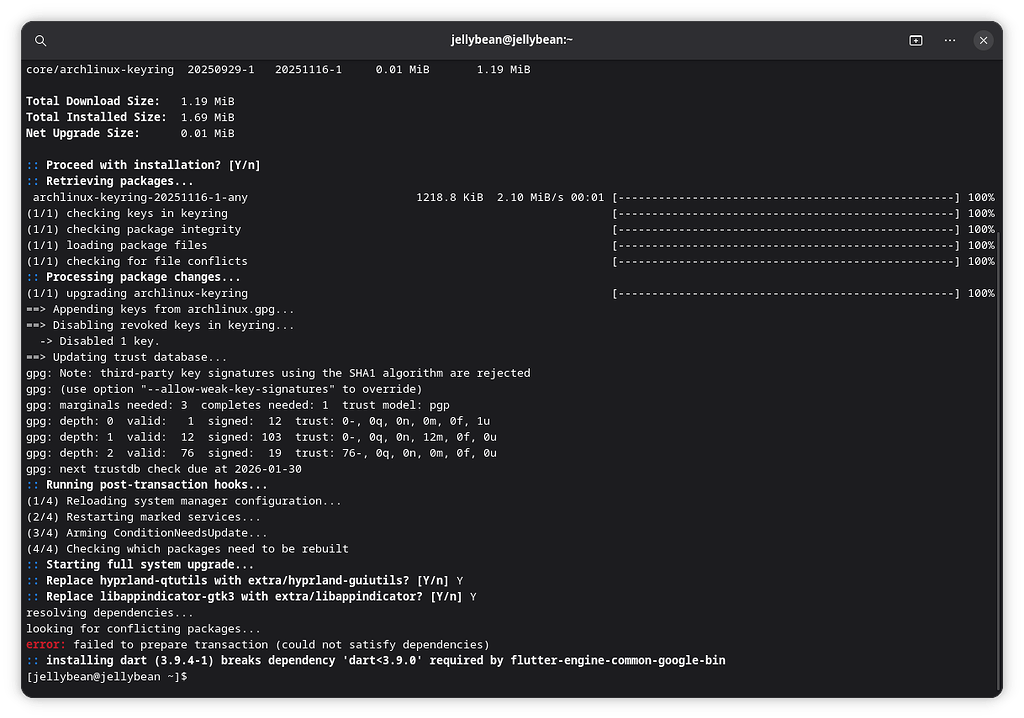Click the 'checking package integrity' progress bar
Screen dimensions: 1024x718
tap(786, 229)
